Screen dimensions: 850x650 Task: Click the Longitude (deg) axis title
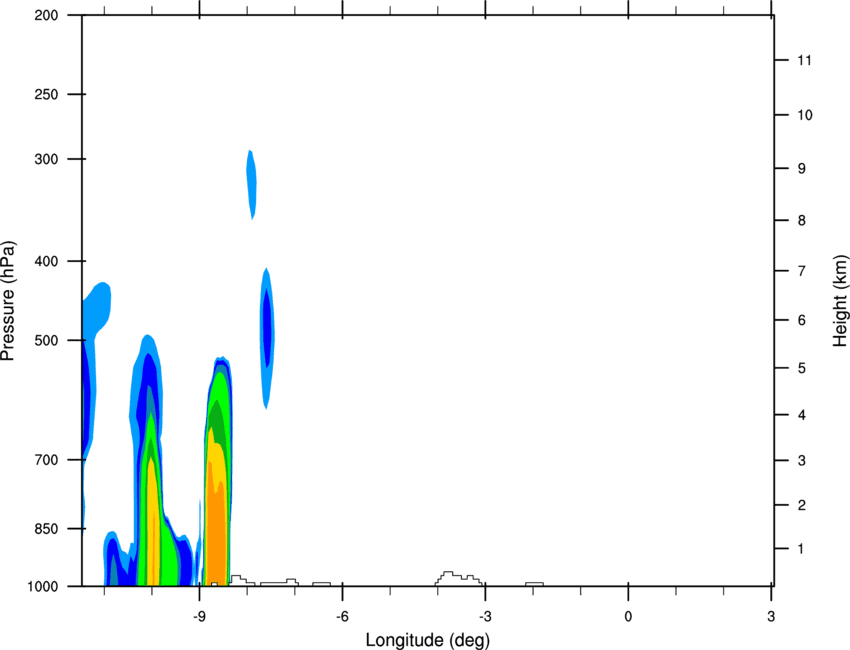coord(428,640)
